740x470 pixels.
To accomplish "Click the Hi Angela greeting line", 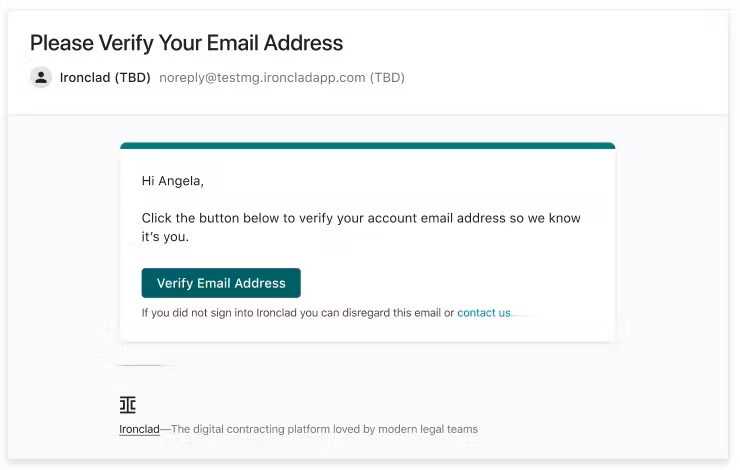I will [173, 181].
